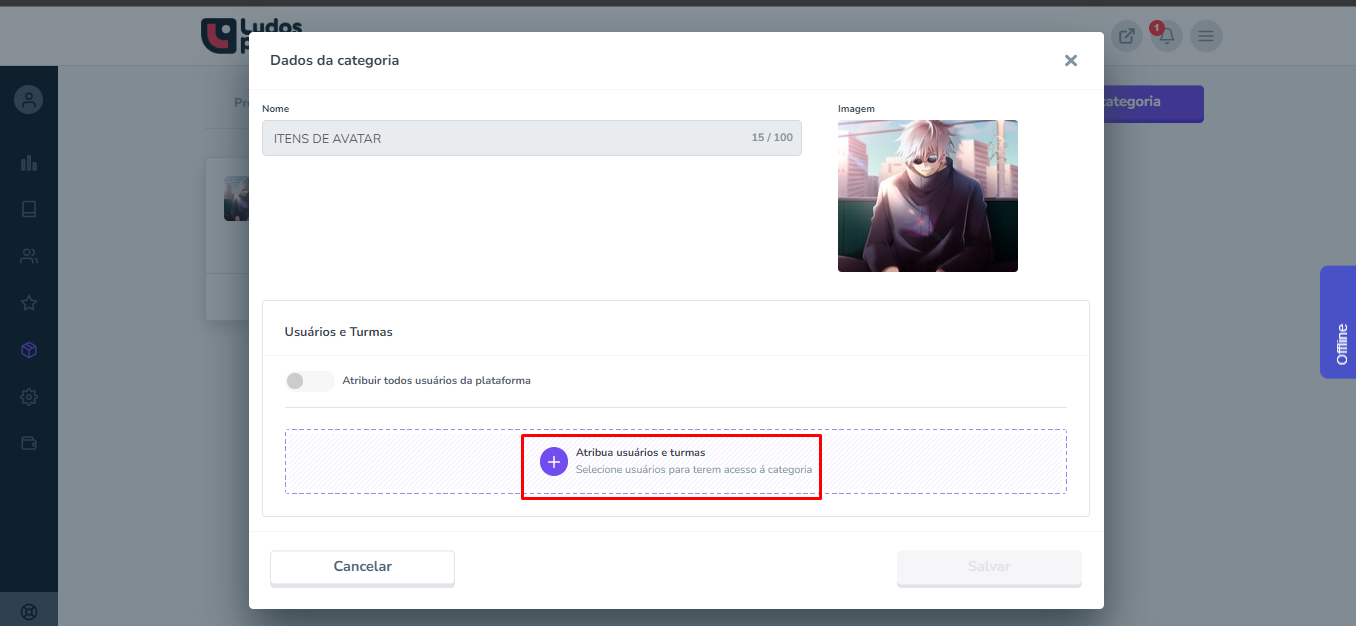Click the external link icon in header

pos(1127,37)
